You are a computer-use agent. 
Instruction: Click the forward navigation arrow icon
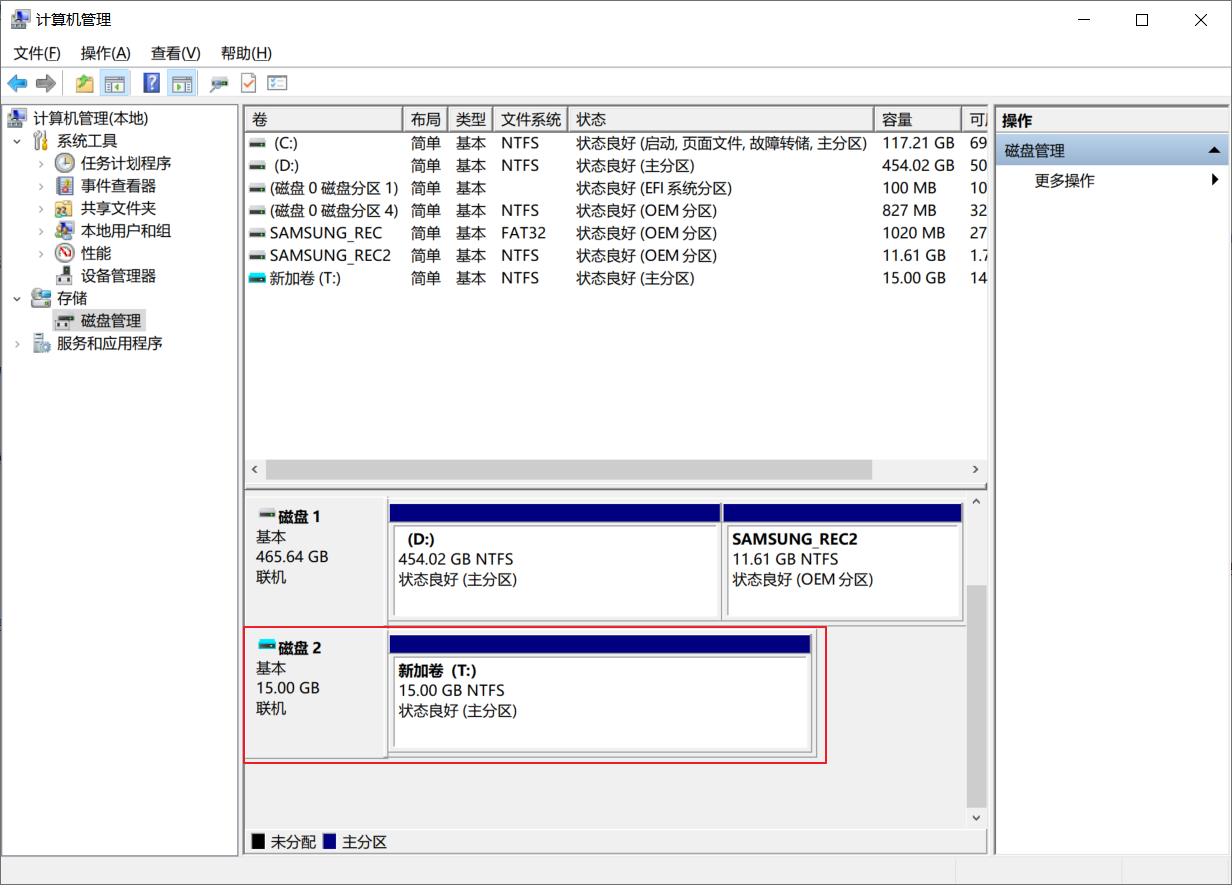[x=45, y=83]
